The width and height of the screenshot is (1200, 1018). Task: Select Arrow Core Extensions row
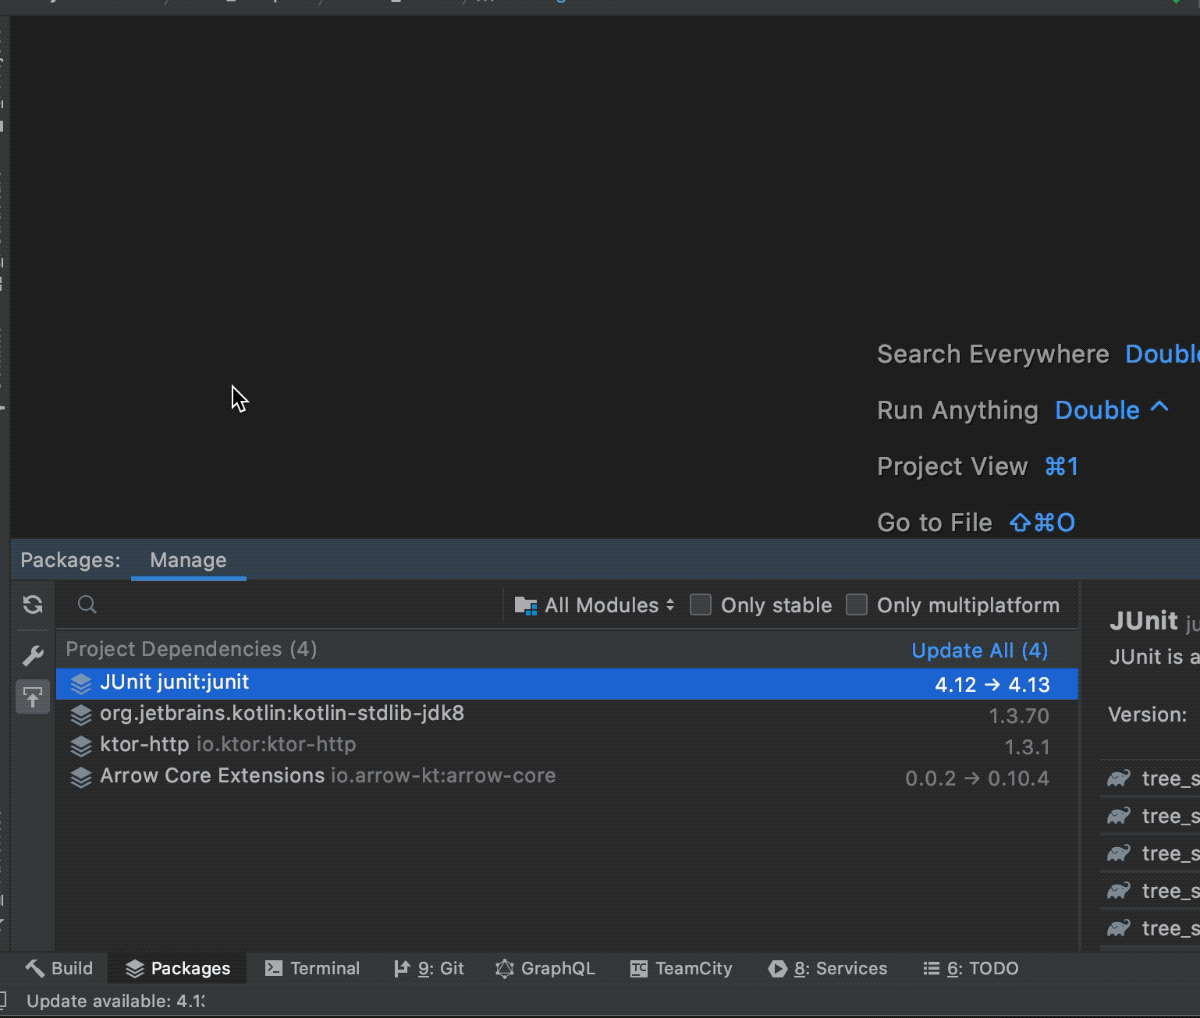(567, 777)
